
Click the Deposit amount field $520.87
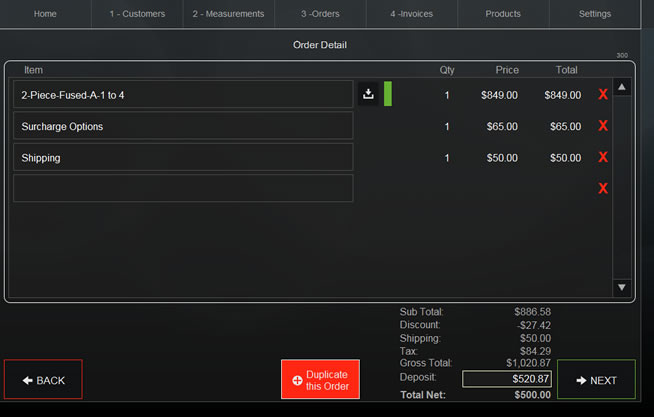pyautogui.click(x=507, y=379)
